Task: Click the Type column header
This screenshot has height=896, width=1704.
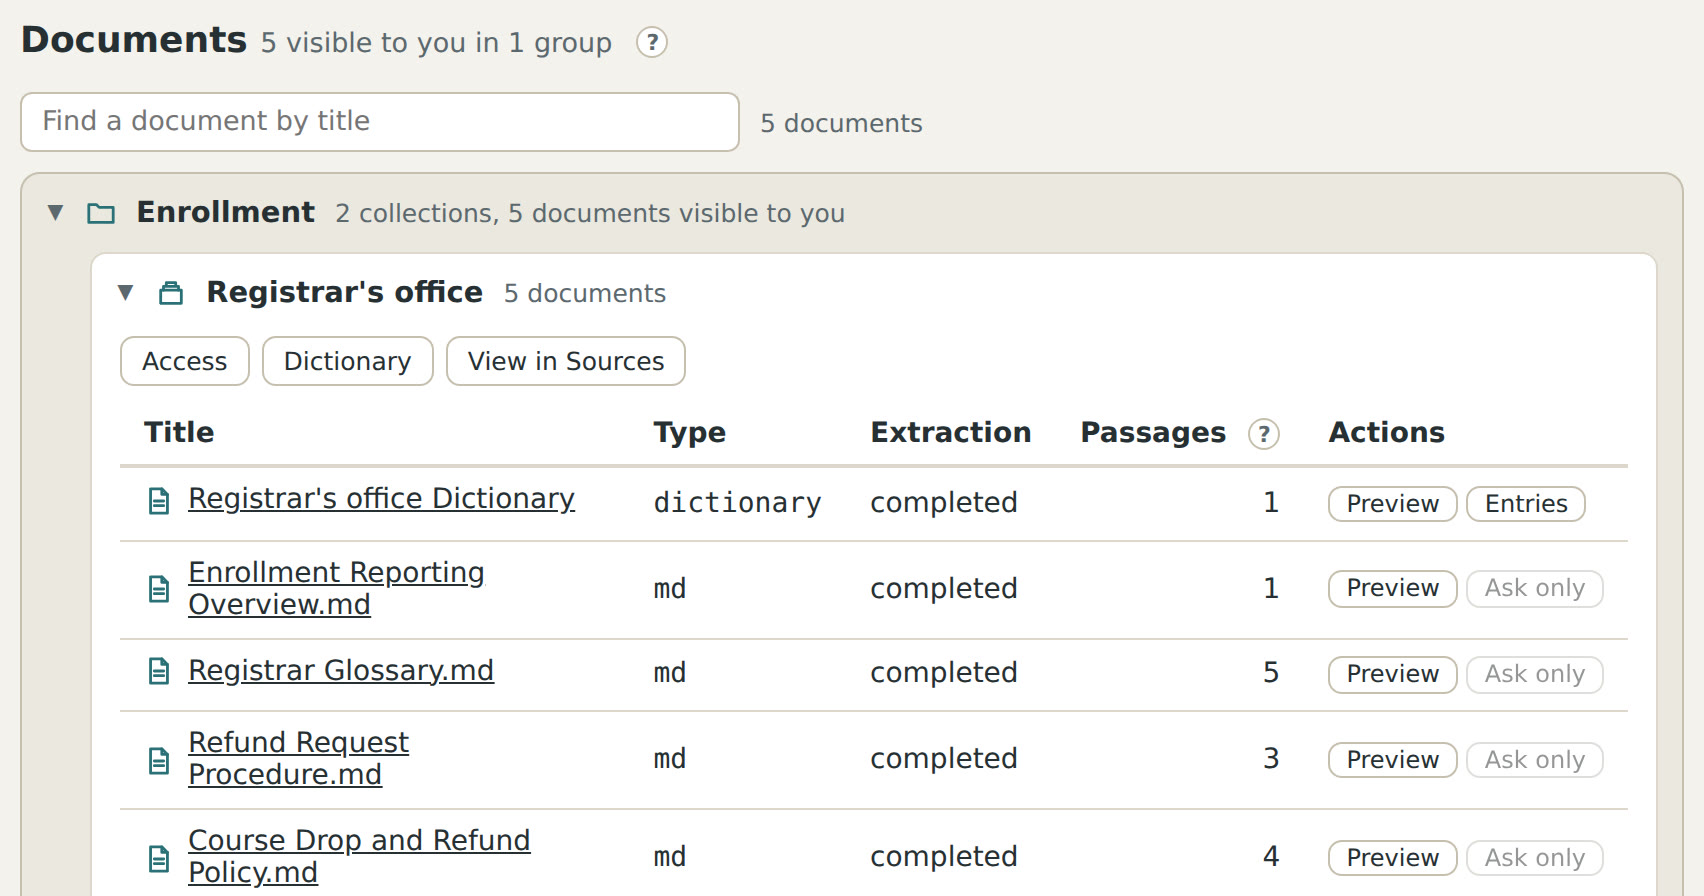Action: (690, 433)
